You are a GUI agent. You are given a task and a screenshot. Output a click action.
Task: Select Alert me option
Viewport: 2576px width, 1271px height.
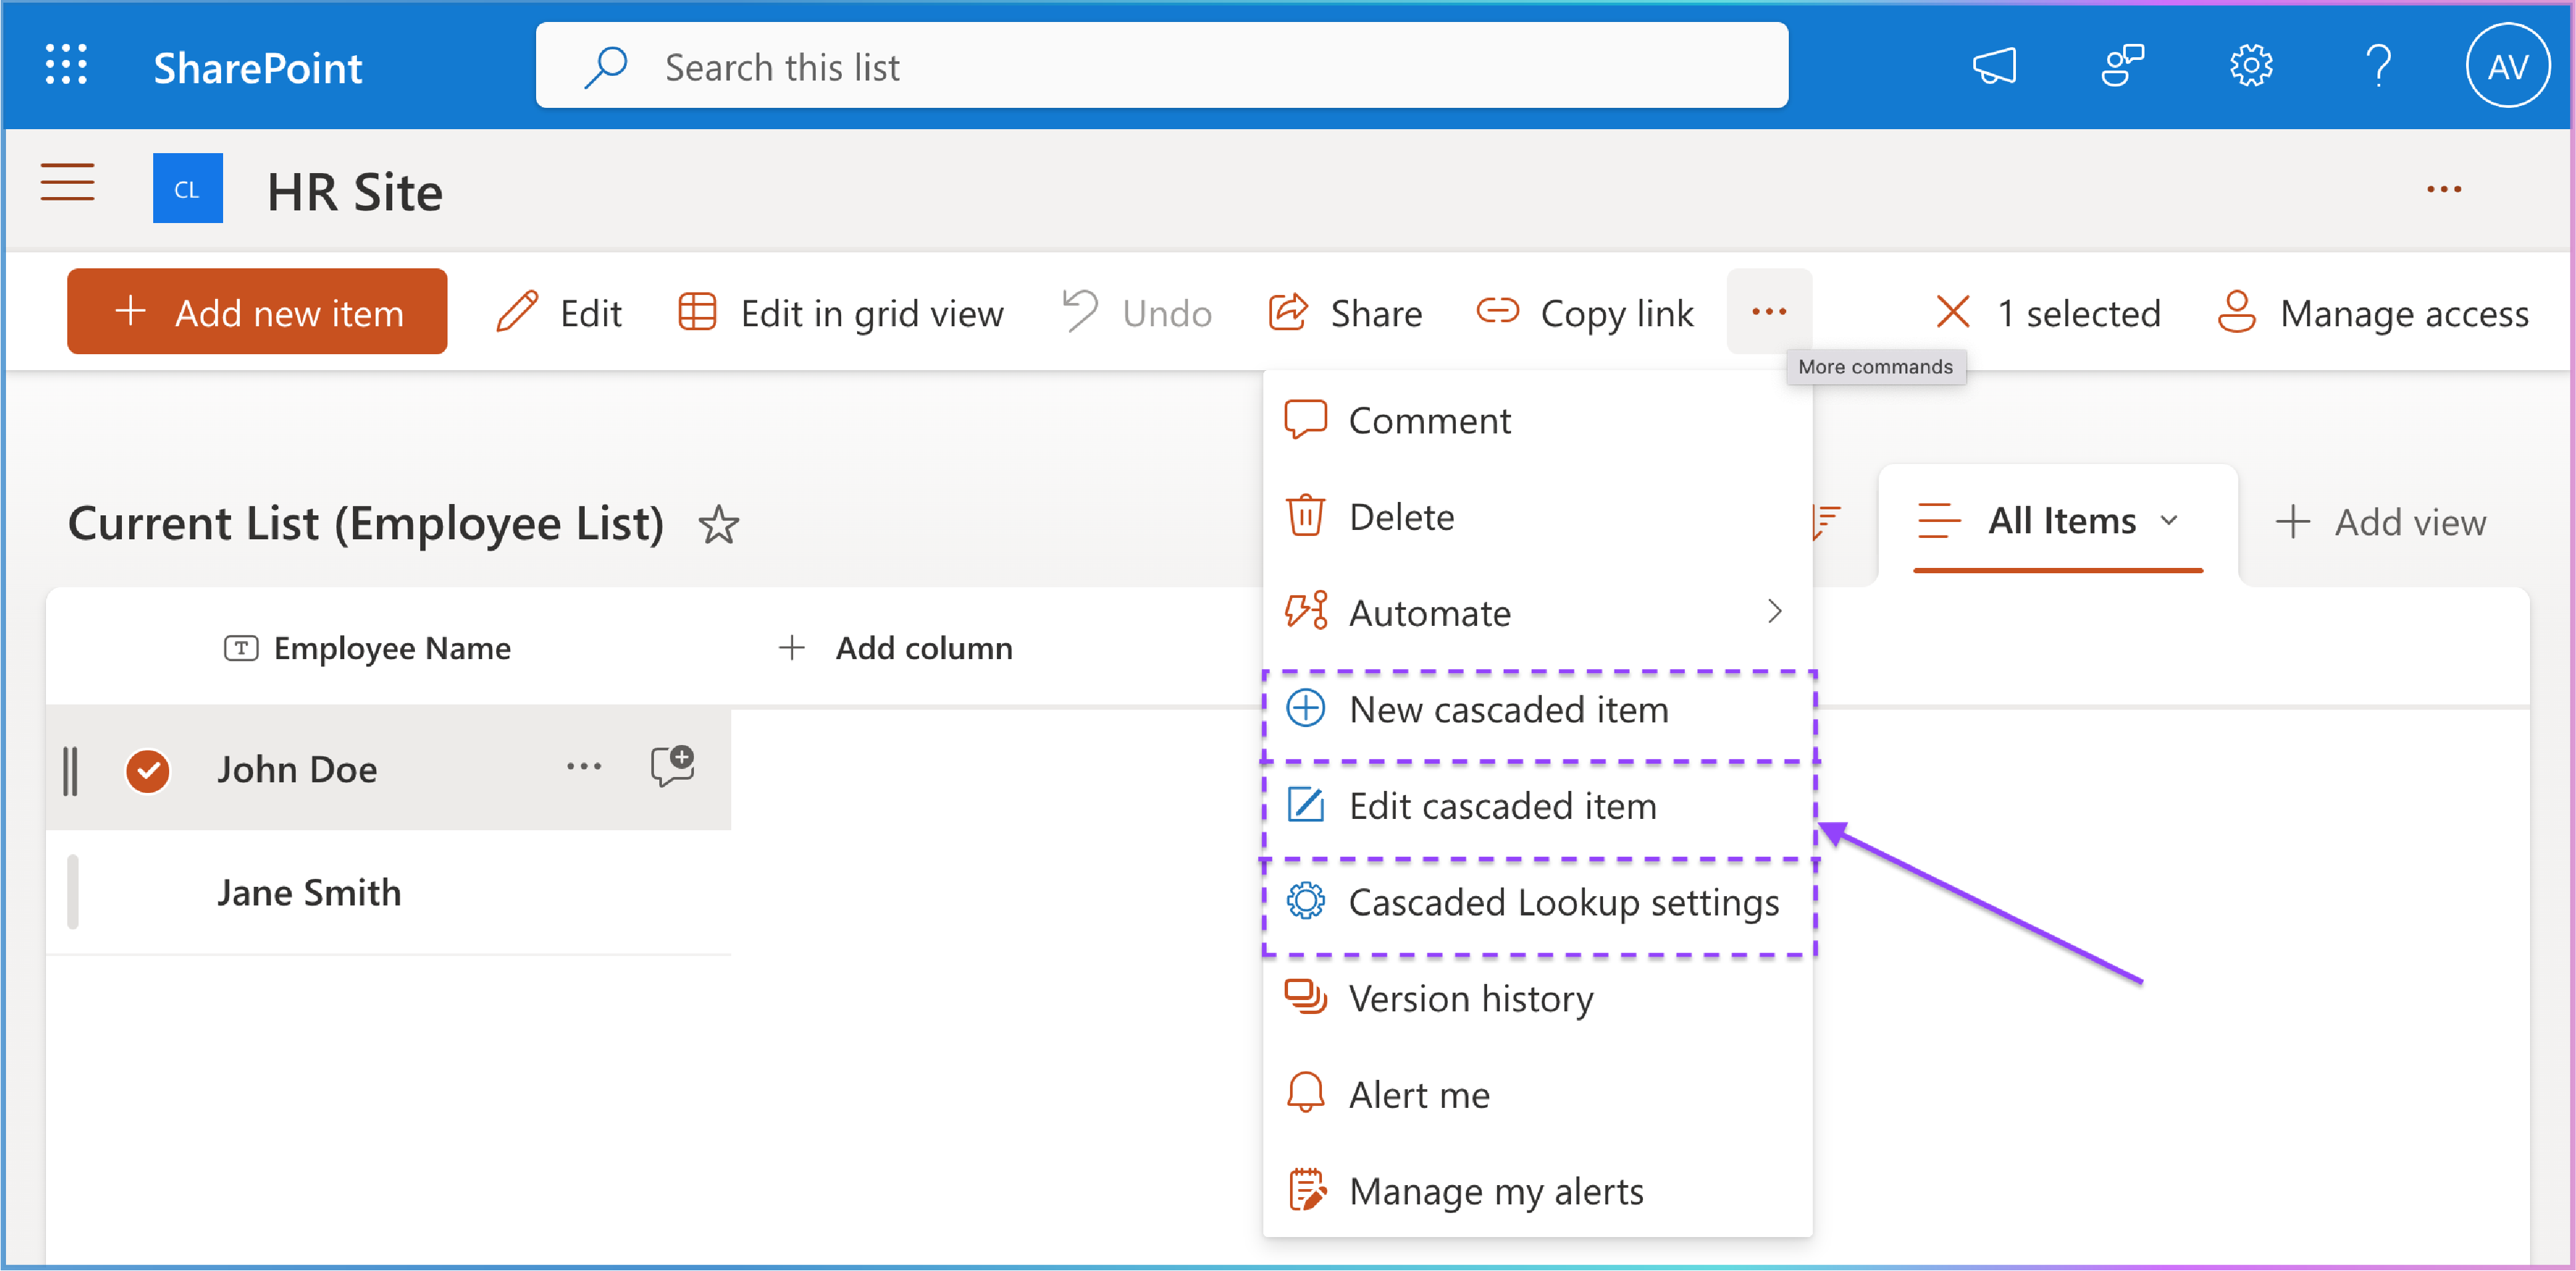pos(1537,1095)
